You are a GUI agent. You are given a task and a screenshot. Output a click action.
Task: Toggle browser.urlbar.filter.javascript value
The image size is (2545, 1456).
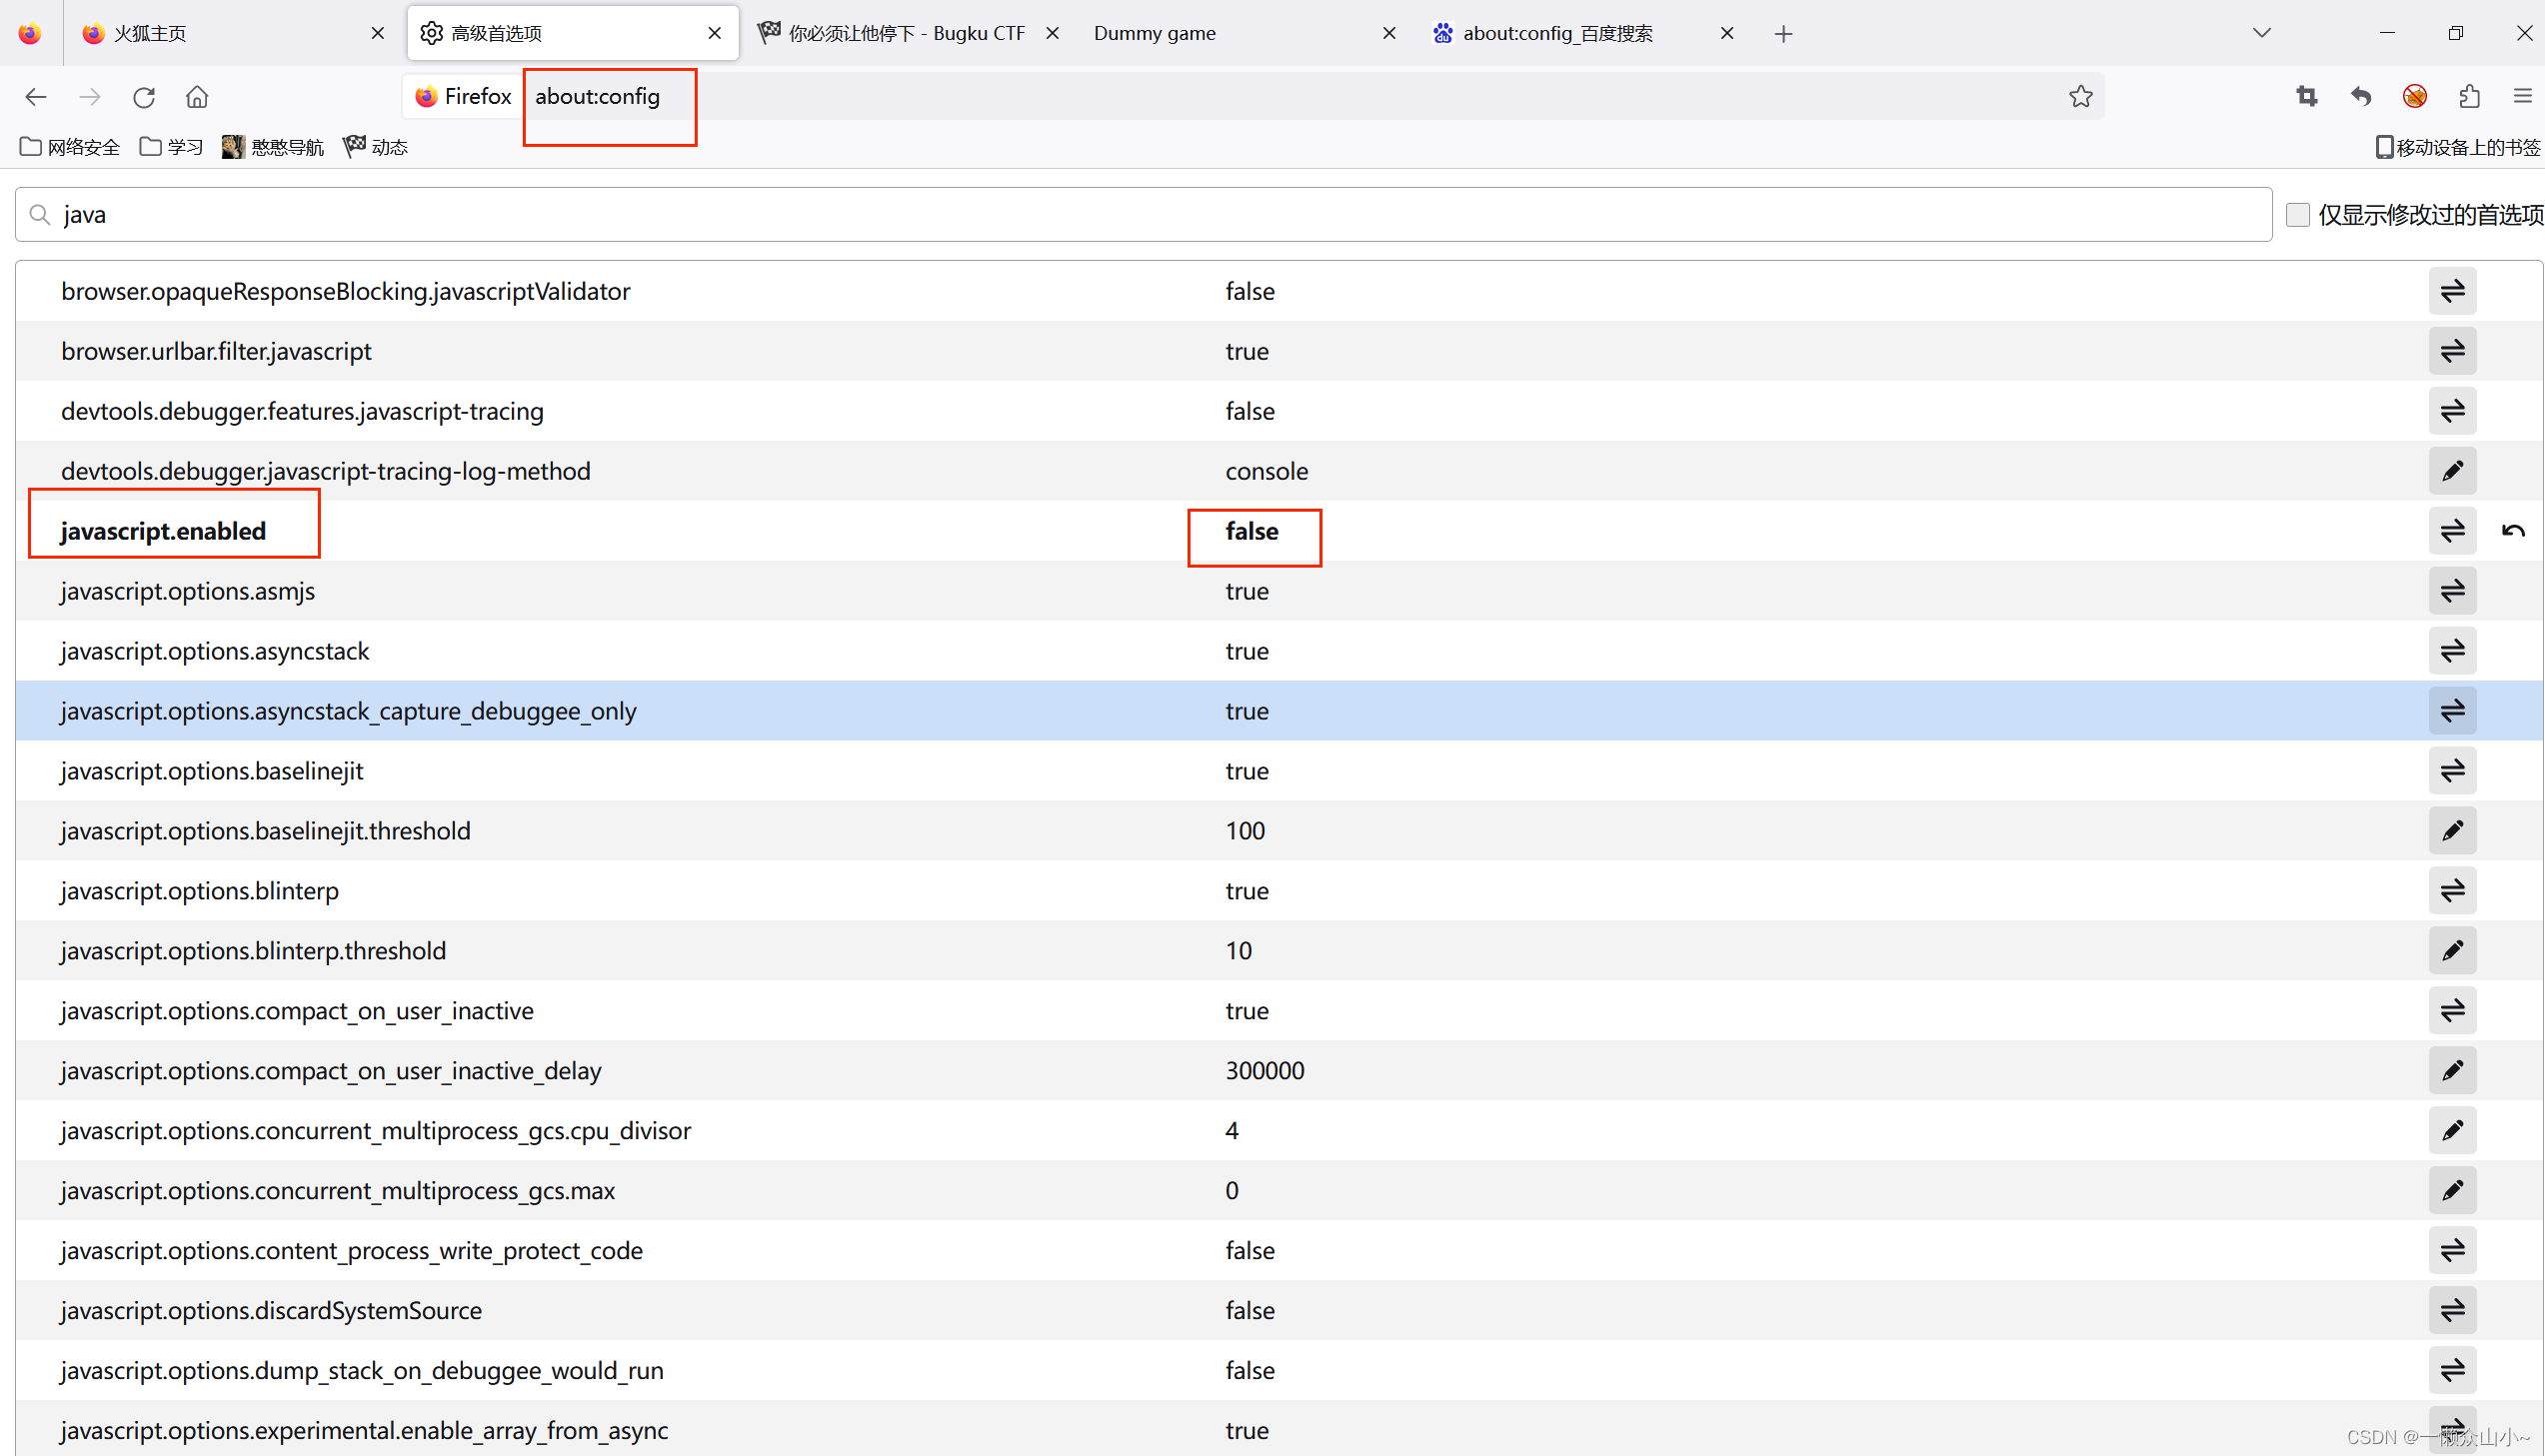click(x=2452, y=351)
